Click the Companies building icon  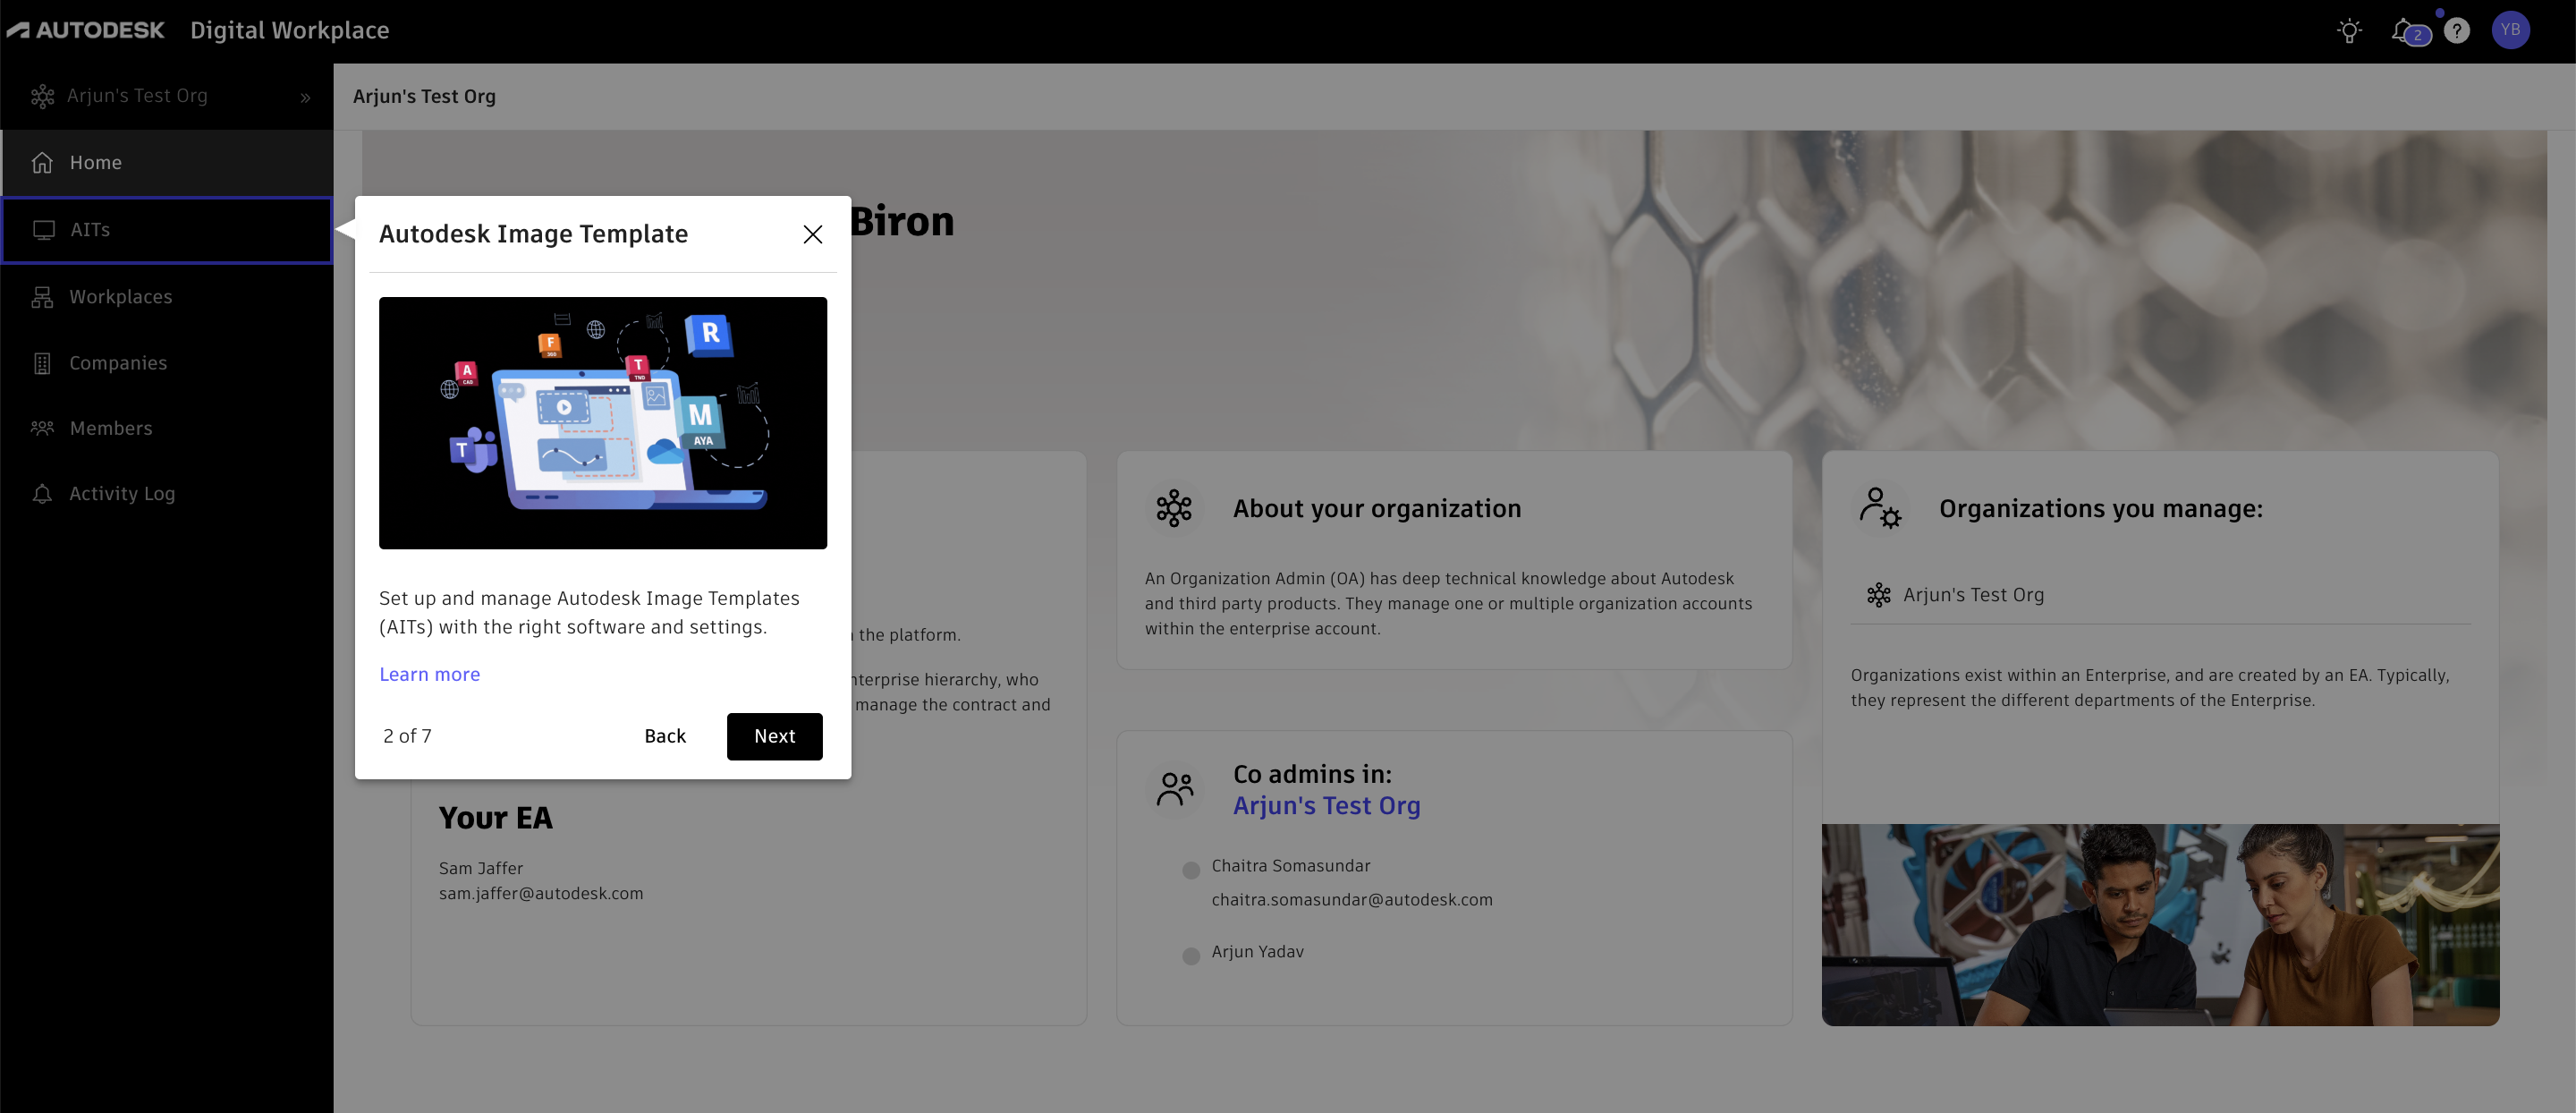[42, 363]
